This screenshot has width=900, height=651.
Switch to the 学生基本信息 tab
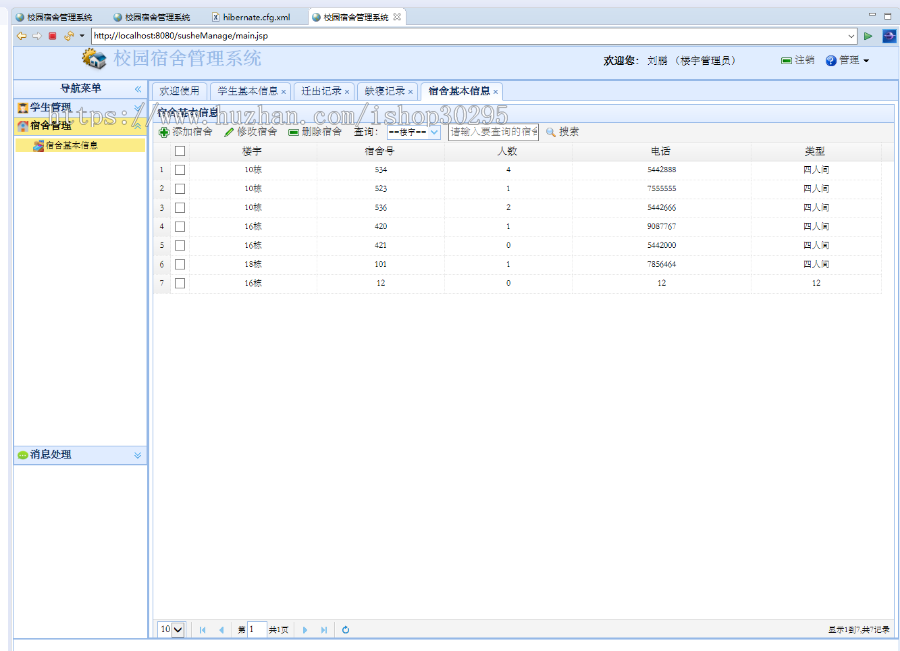coord(247,91)
